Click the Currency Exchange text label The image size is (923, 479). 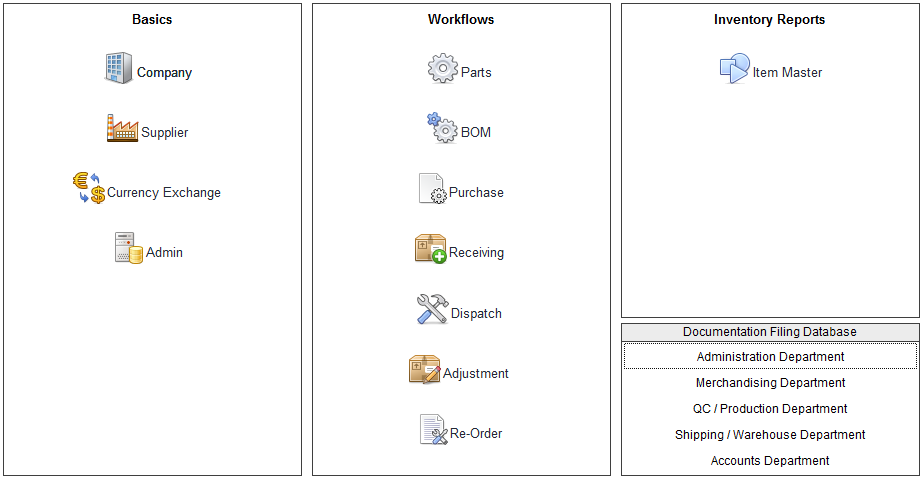coord(164,193)
